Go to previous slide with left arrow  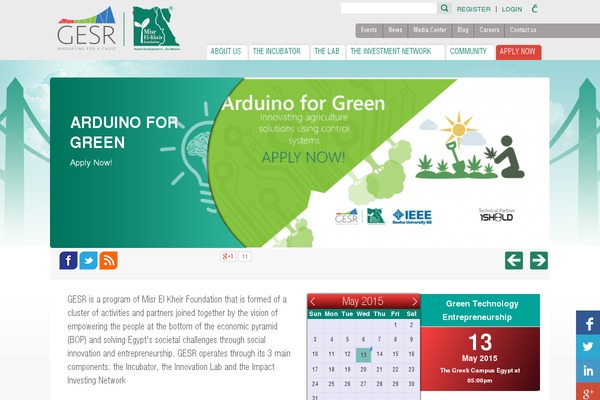click(514, 261)
